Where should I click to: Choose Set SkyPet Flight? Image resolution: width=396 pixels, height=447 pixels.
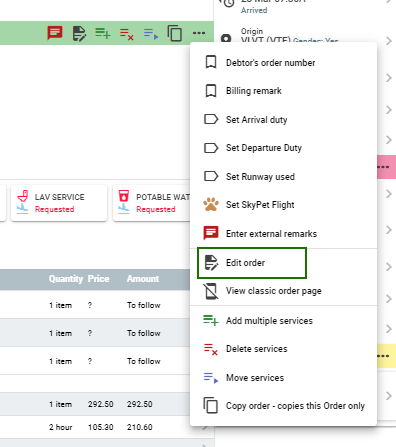click(x=283, y=205)
